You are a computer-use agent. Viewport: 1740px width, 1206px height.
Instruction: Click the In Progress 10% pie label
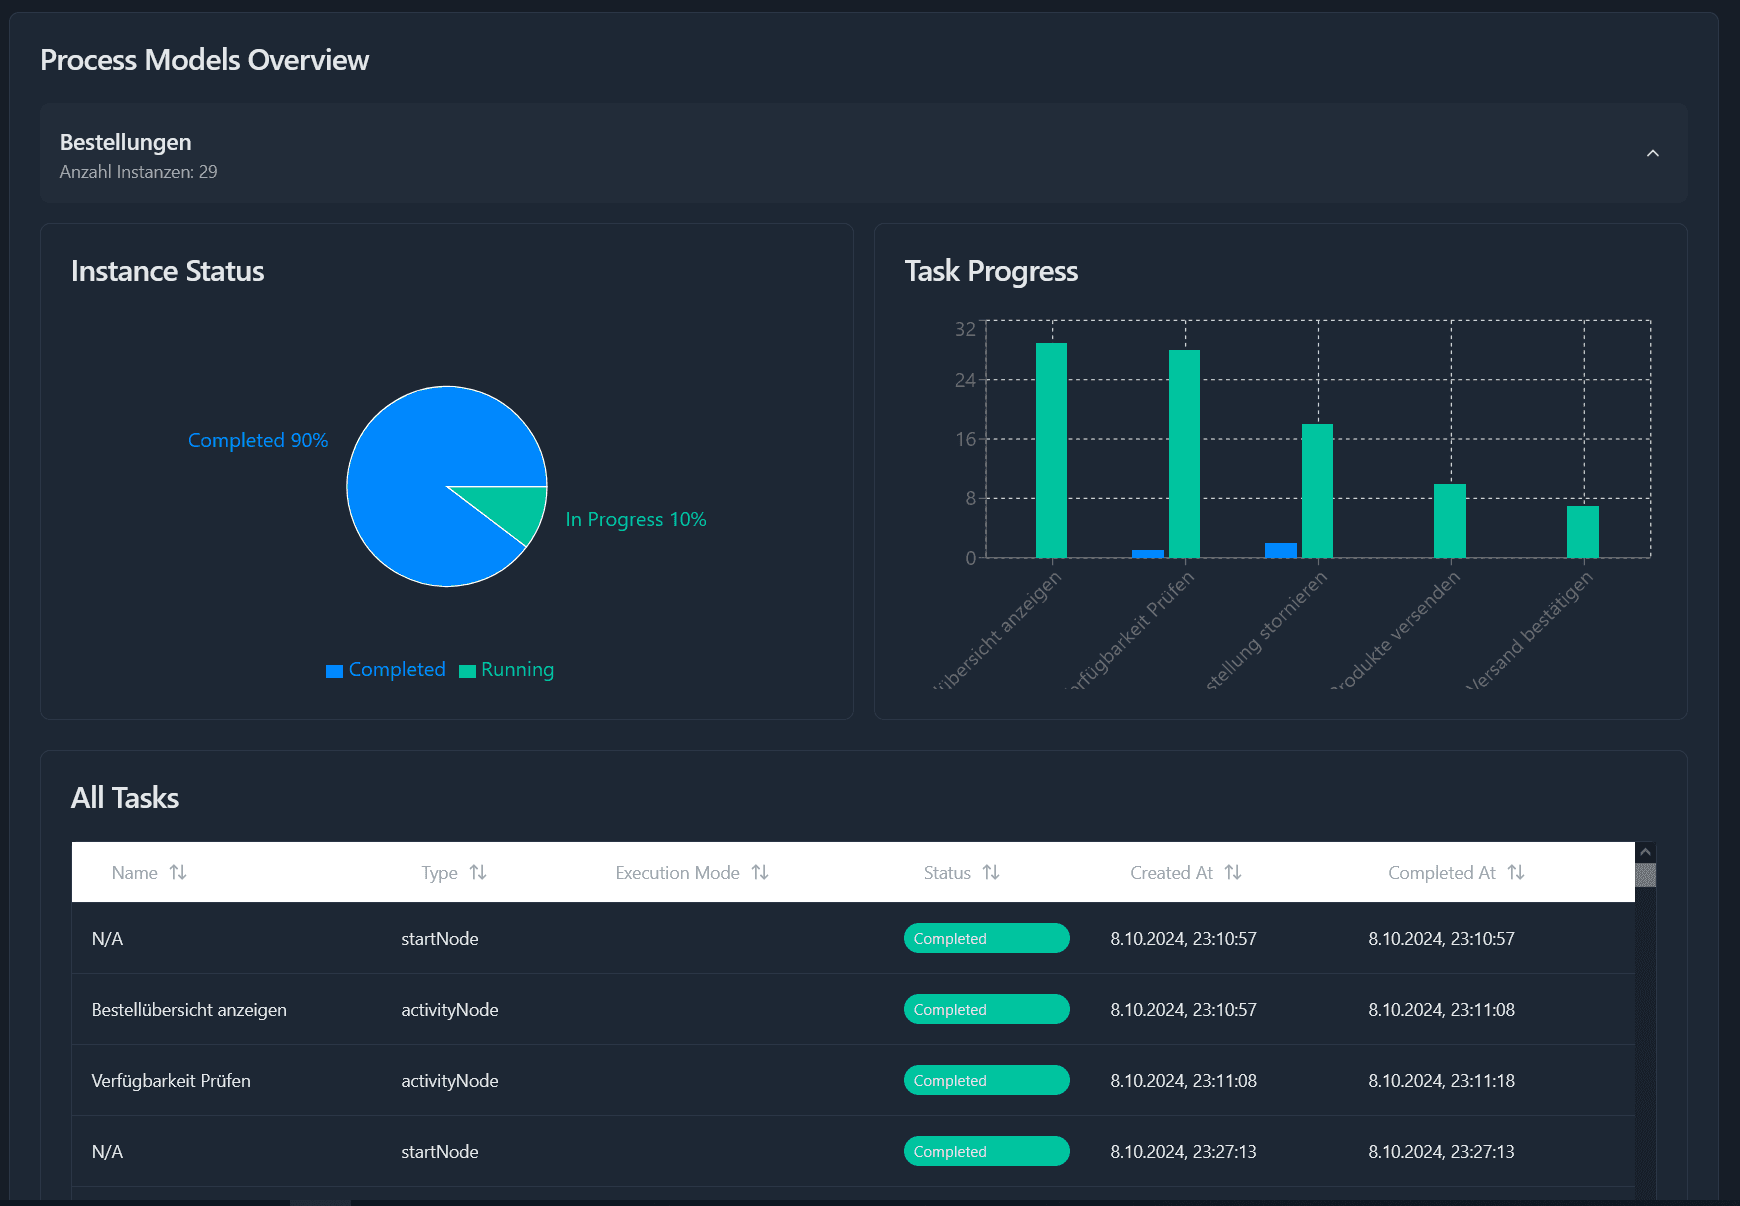point(636,519)
